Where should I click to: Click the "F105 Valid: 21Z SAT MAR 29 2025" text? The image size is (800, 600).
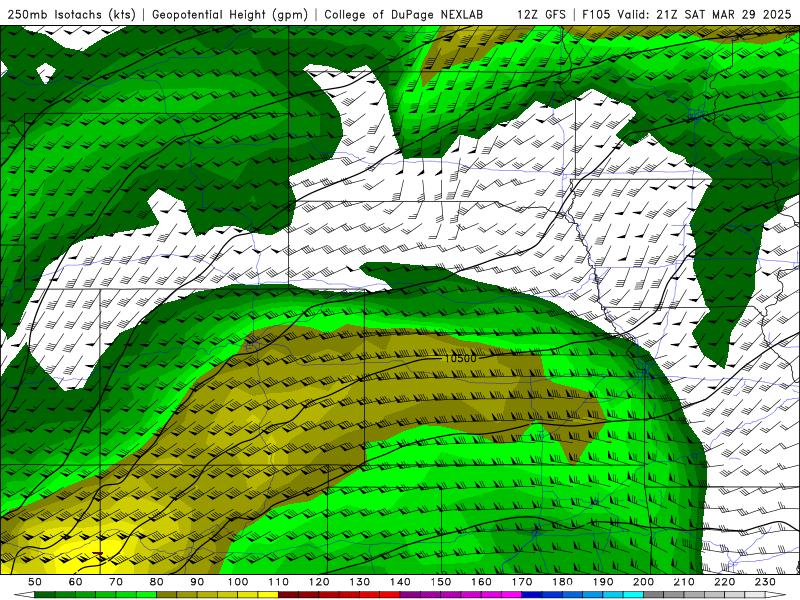(x=687, y=15)
